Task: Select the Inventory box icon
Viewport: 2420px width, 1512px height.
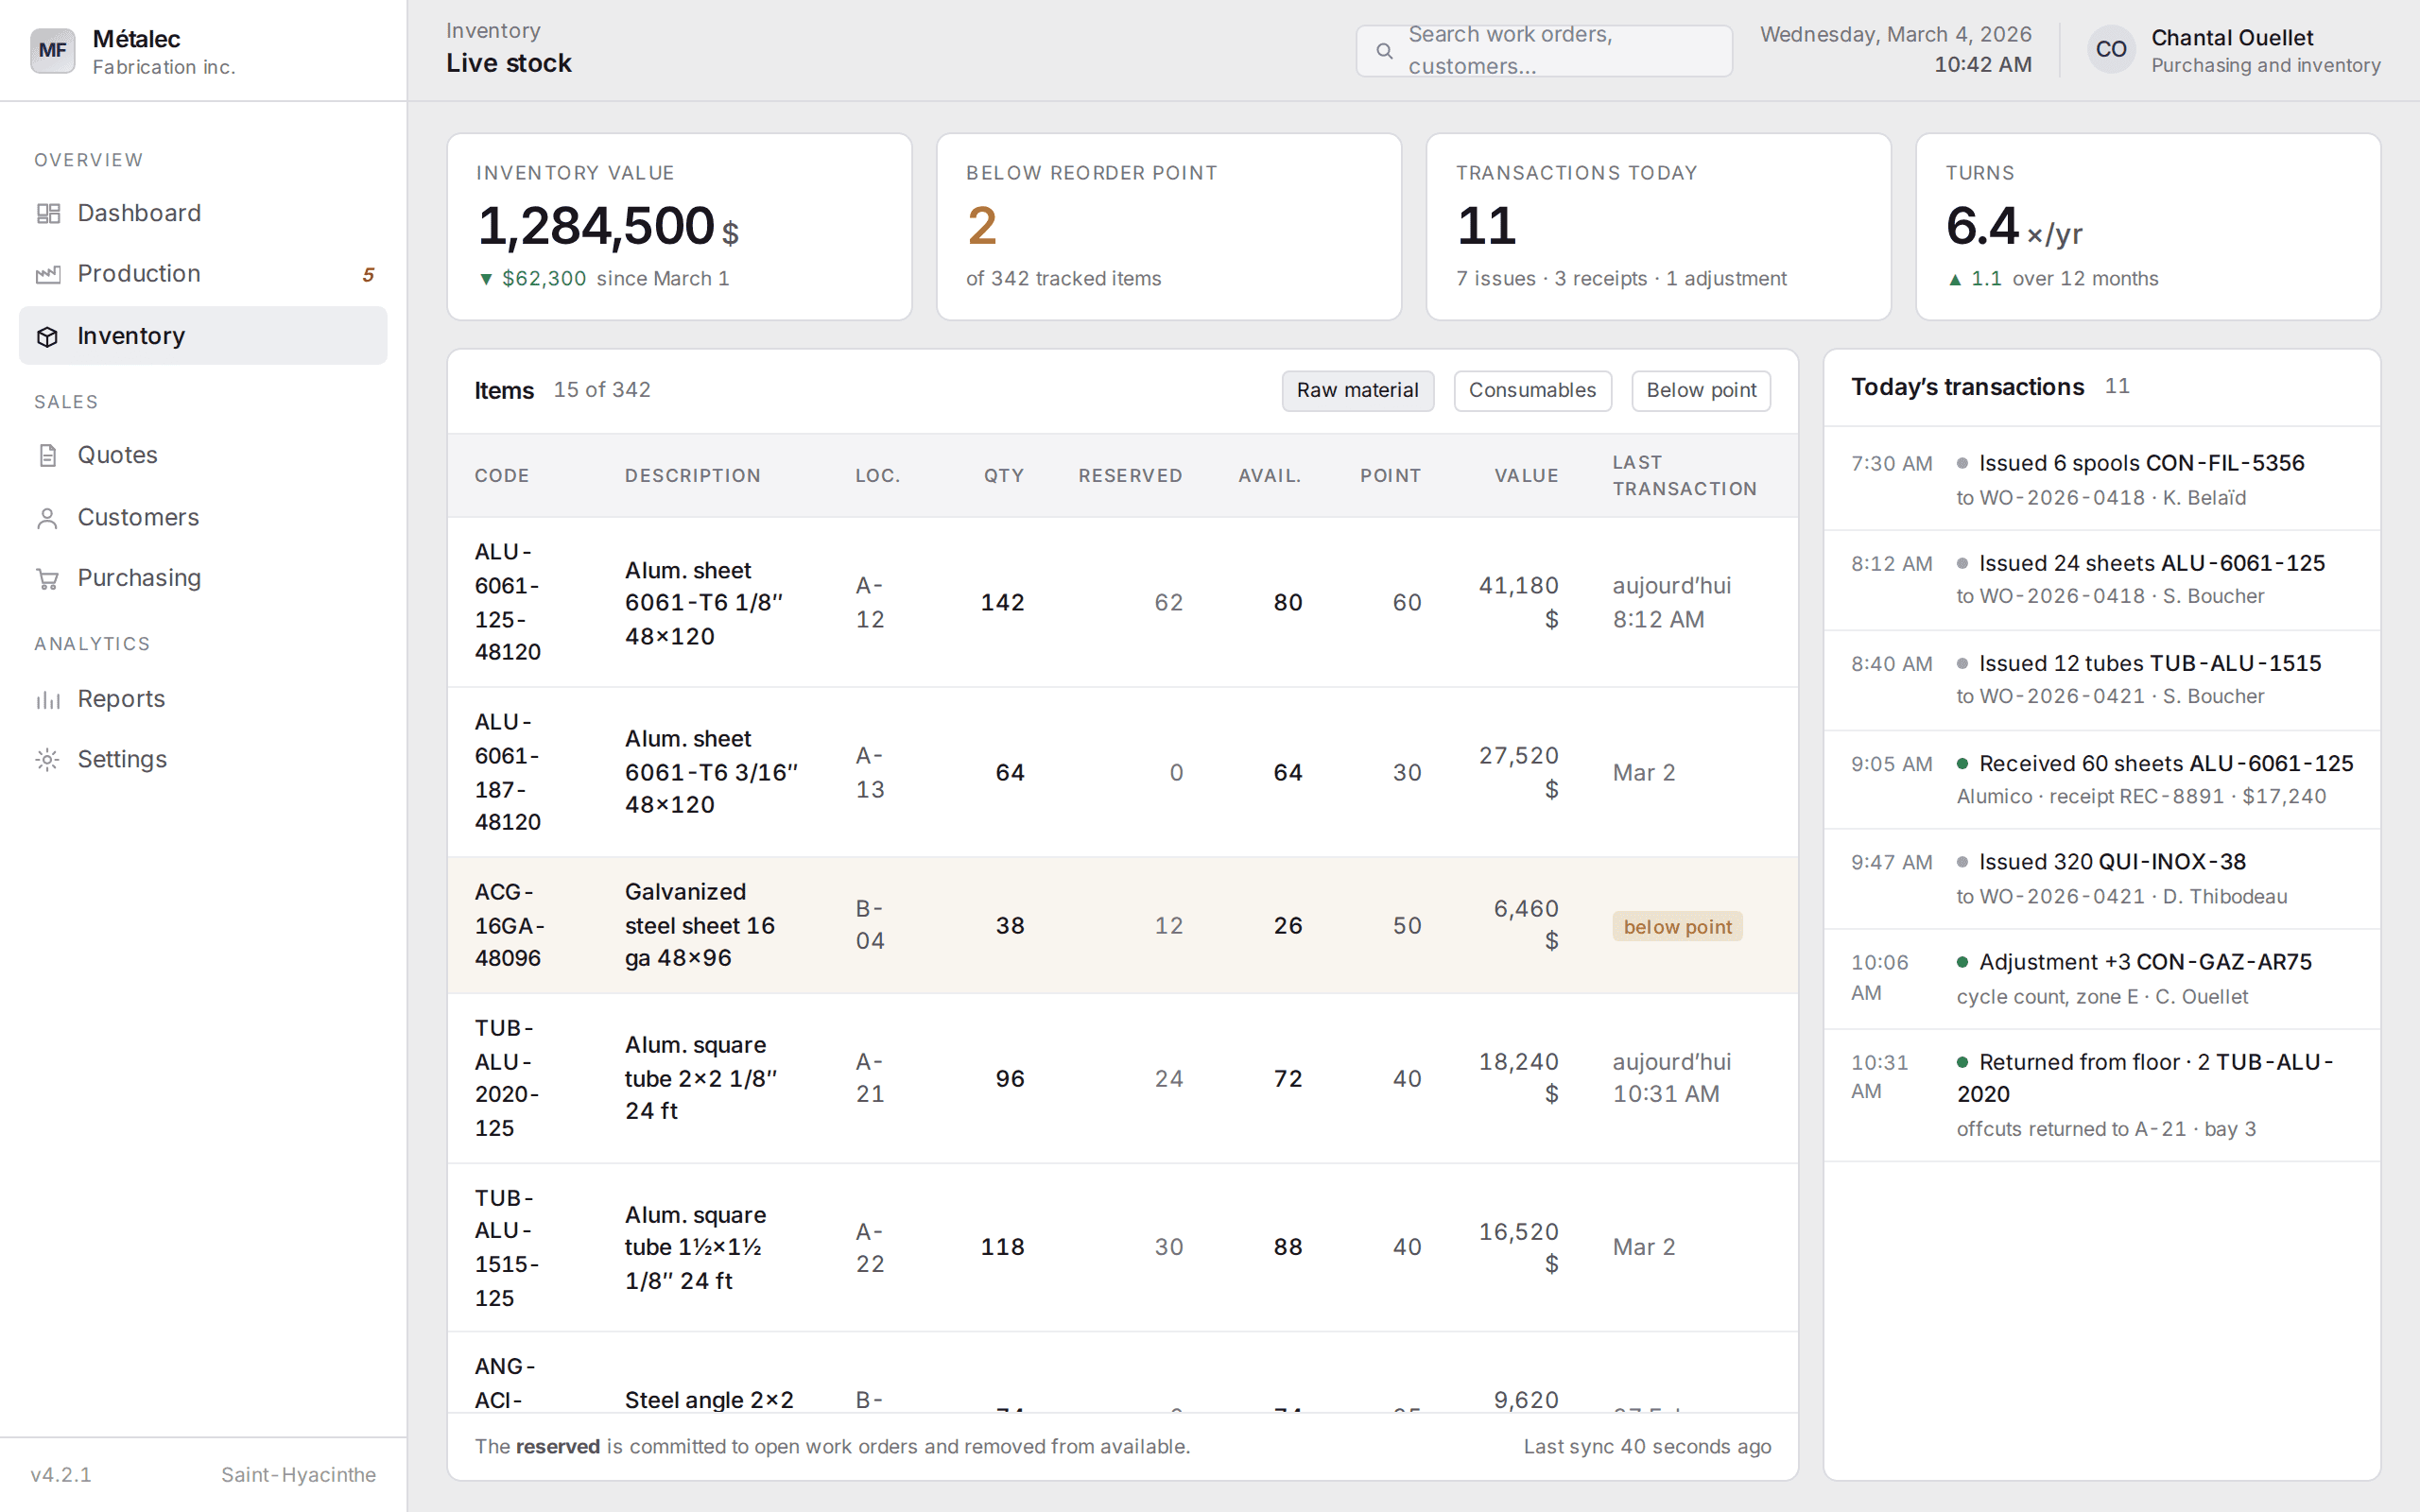Action: tap(48, 336)
